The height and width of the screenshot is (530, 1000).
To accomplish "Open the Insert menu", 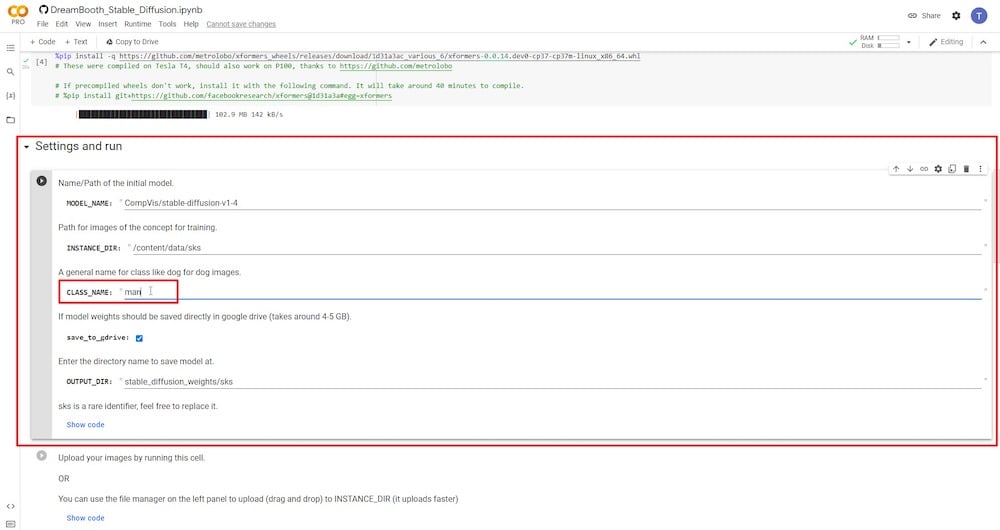I will tap(107, 24).
